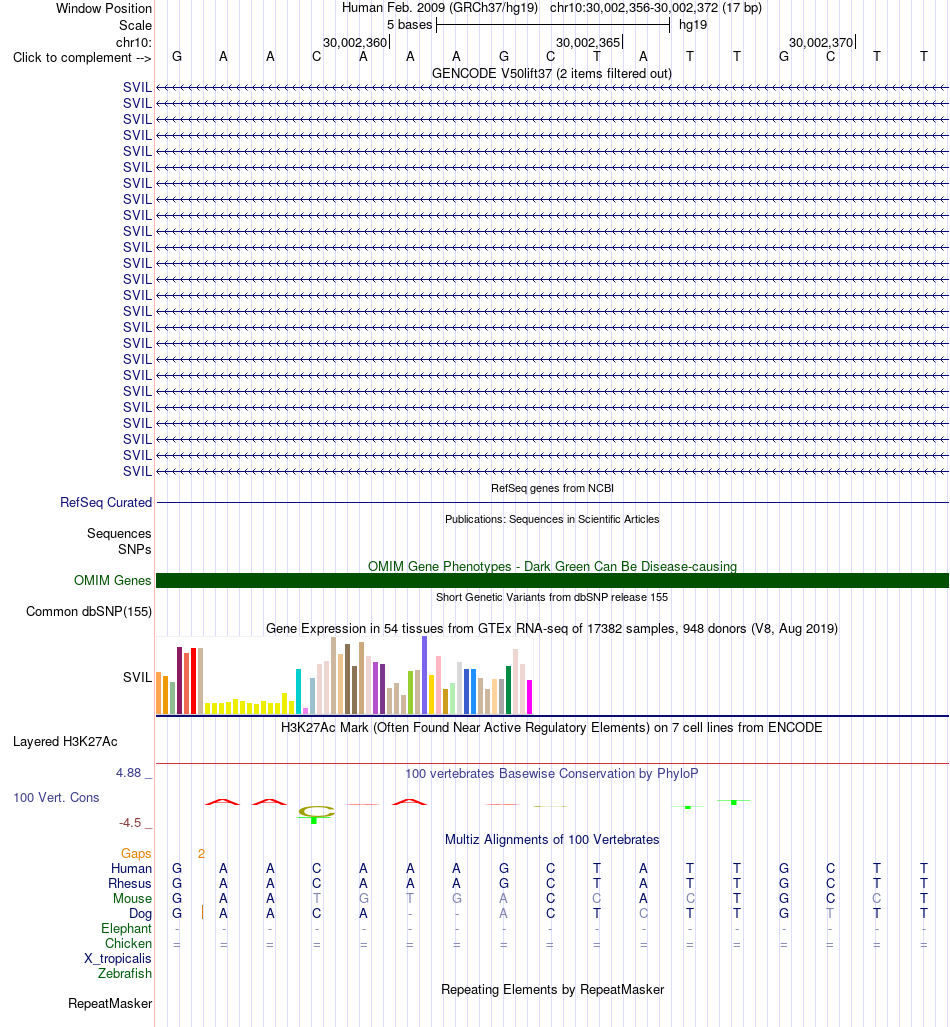Click the tall blue-violet GTEx bar
Viewport: 950px width, 1027px height.
click(425, 675)
